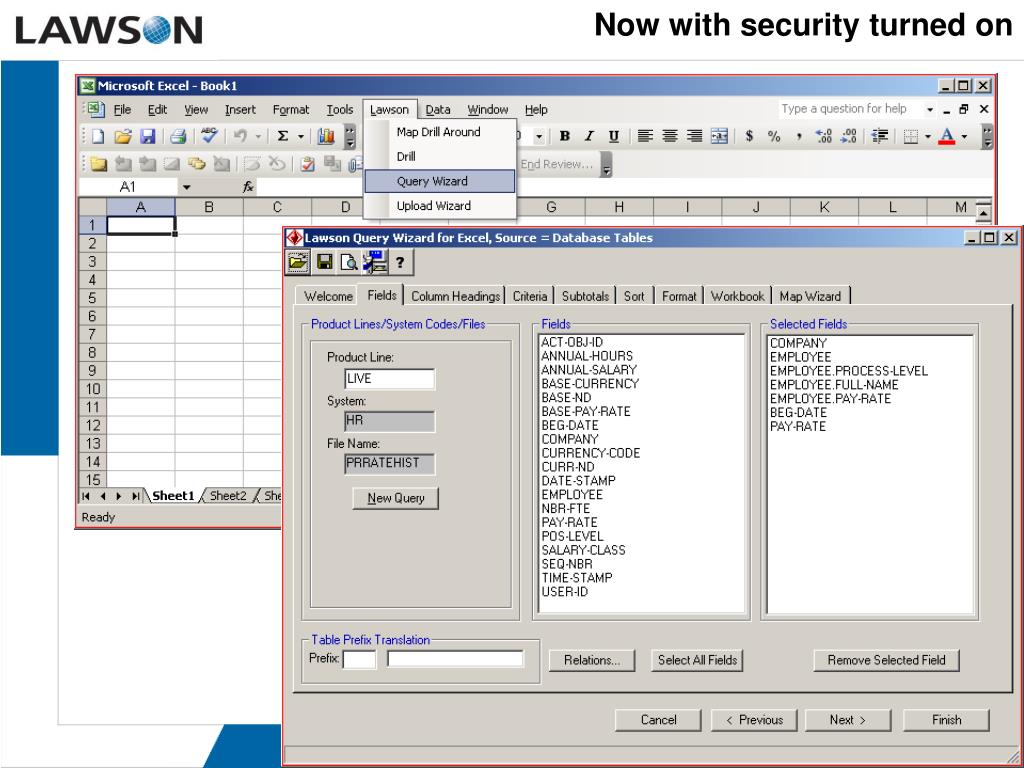Click the computer settings icon in Query Wizard
The width and height of the screenshot is (1024, 768).
point(376,262)
